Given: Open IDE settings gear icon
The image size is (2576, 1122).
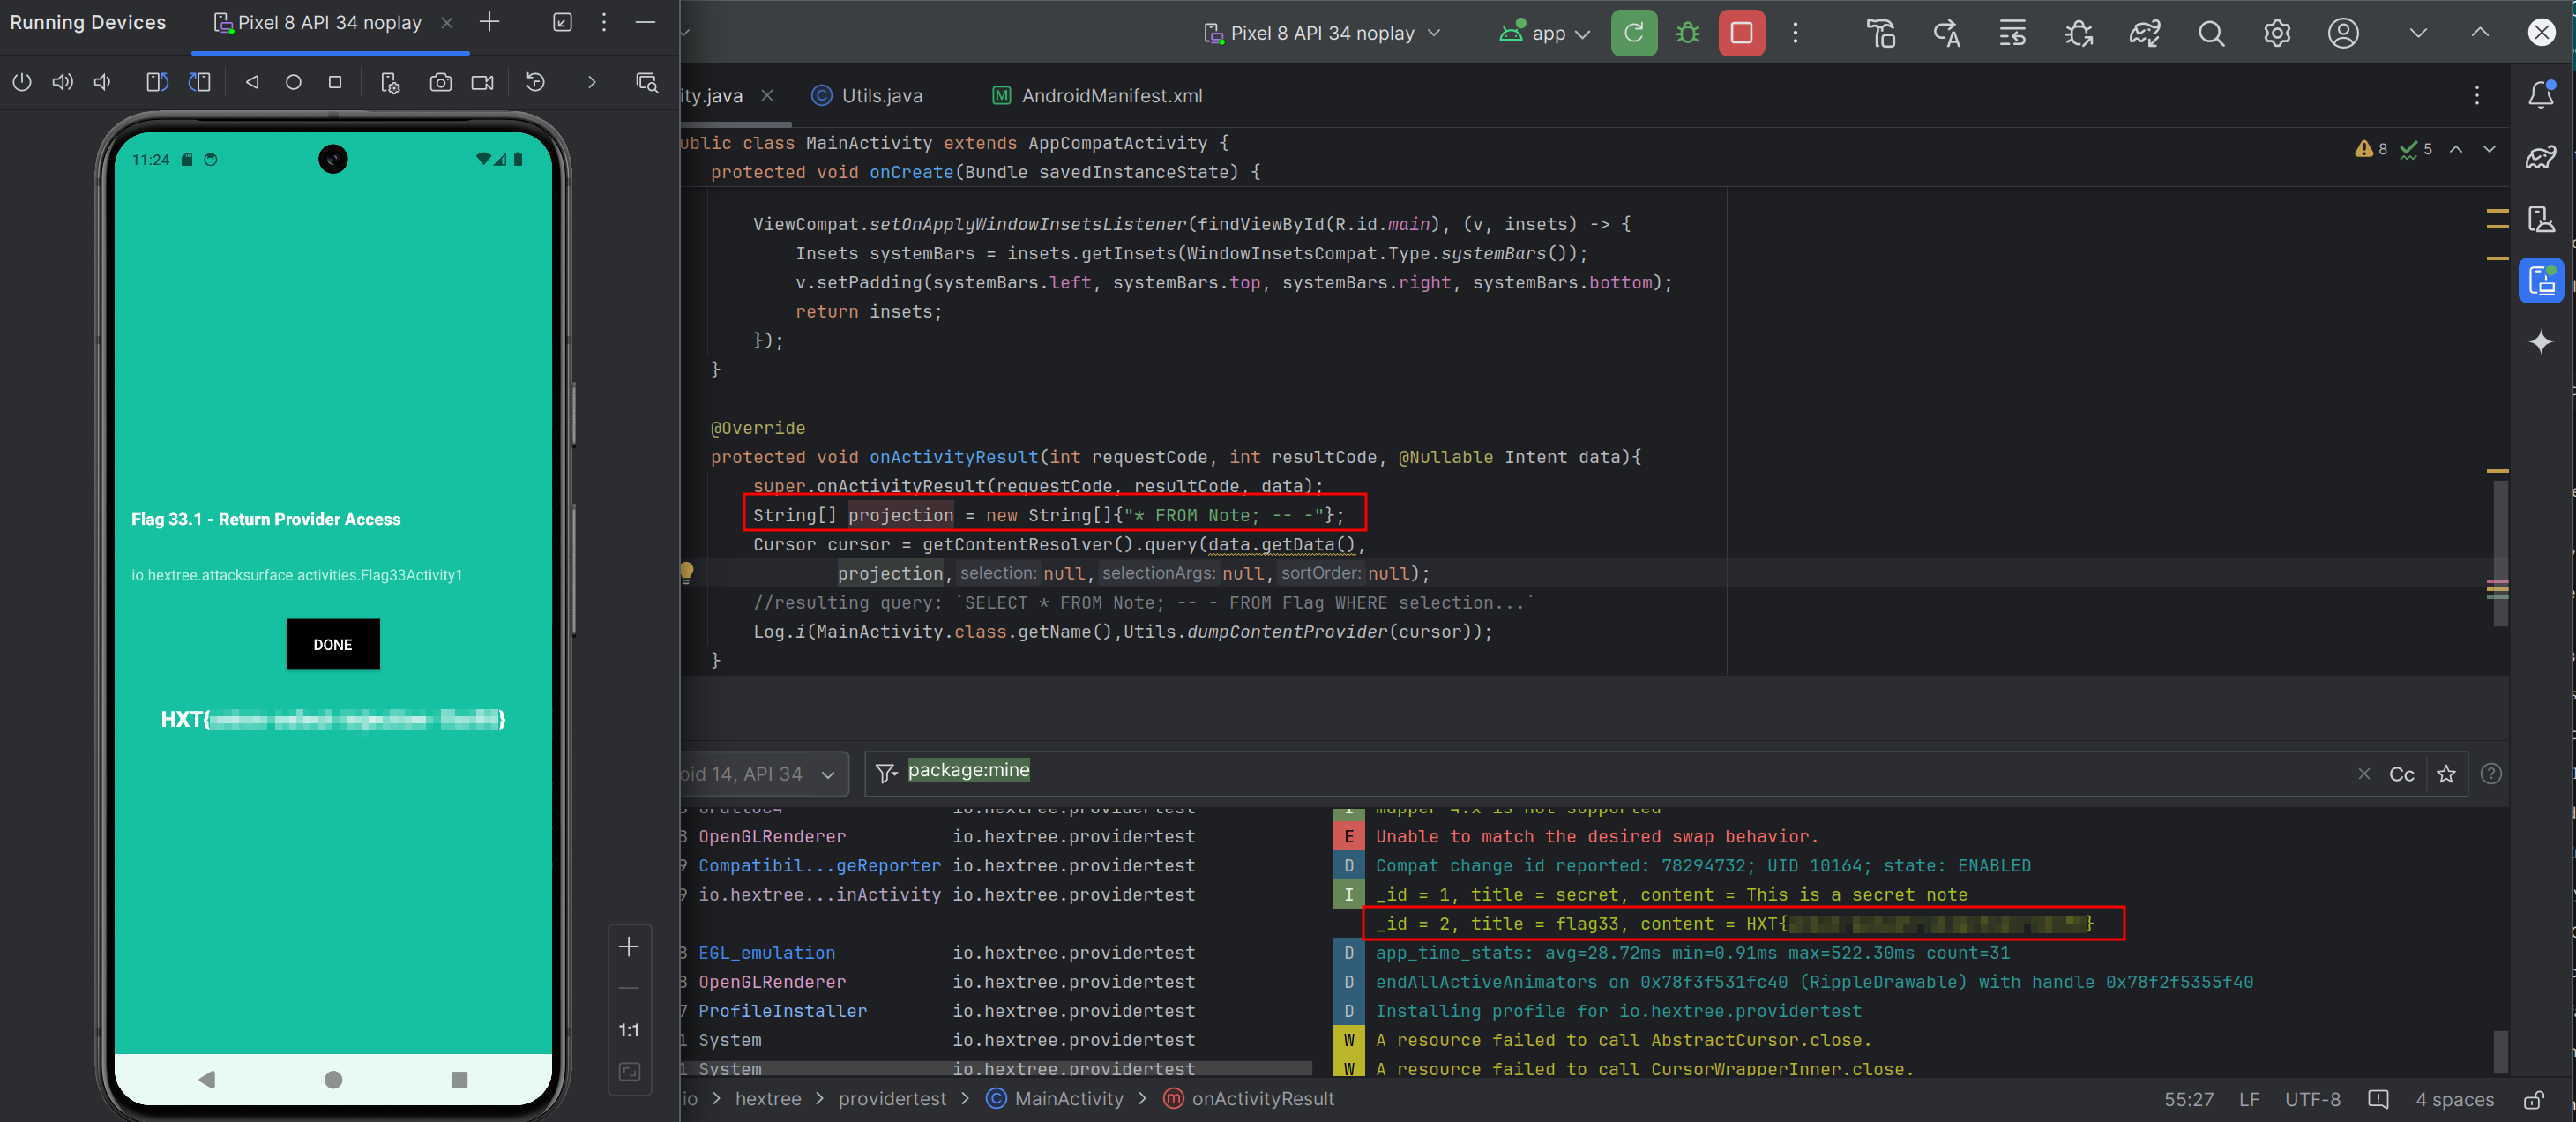Looking at the screenshot, I should click(x=2277, y=33).
